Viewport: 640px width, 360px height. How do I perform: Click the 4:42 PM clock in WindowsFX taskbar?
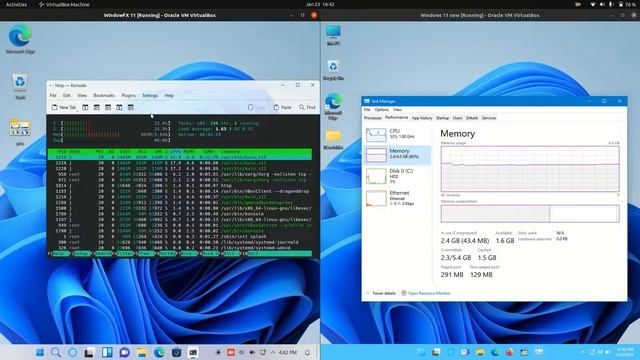click(x=288, y=352)
